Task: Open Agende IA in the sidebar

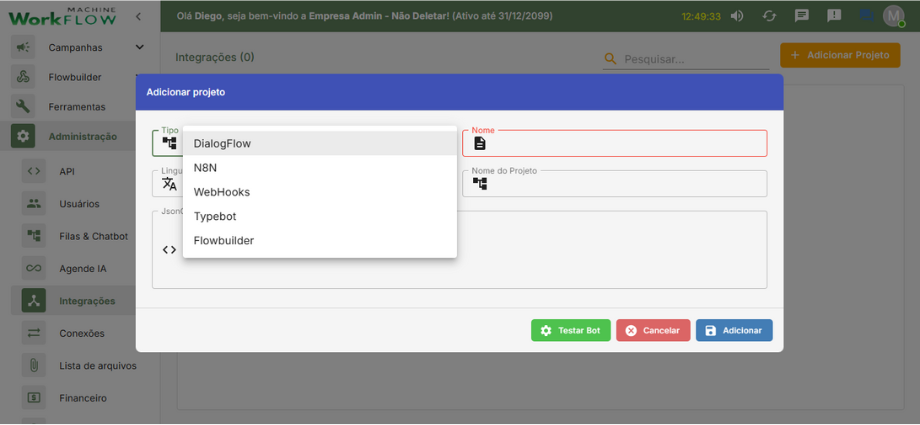Action: click(82, 268)
